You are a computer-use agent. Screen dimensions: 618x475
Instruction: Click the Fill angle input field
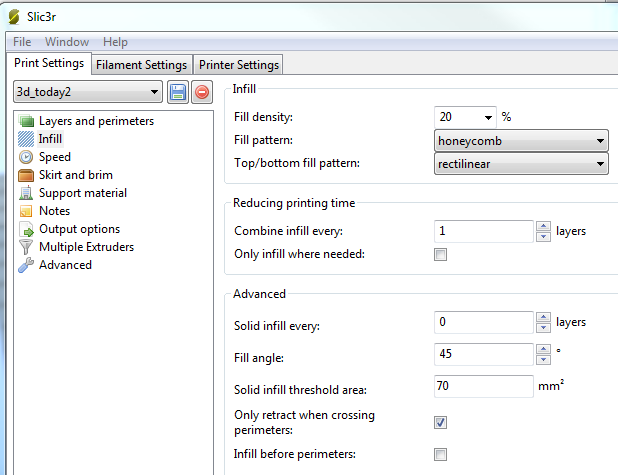pos(484,354)
